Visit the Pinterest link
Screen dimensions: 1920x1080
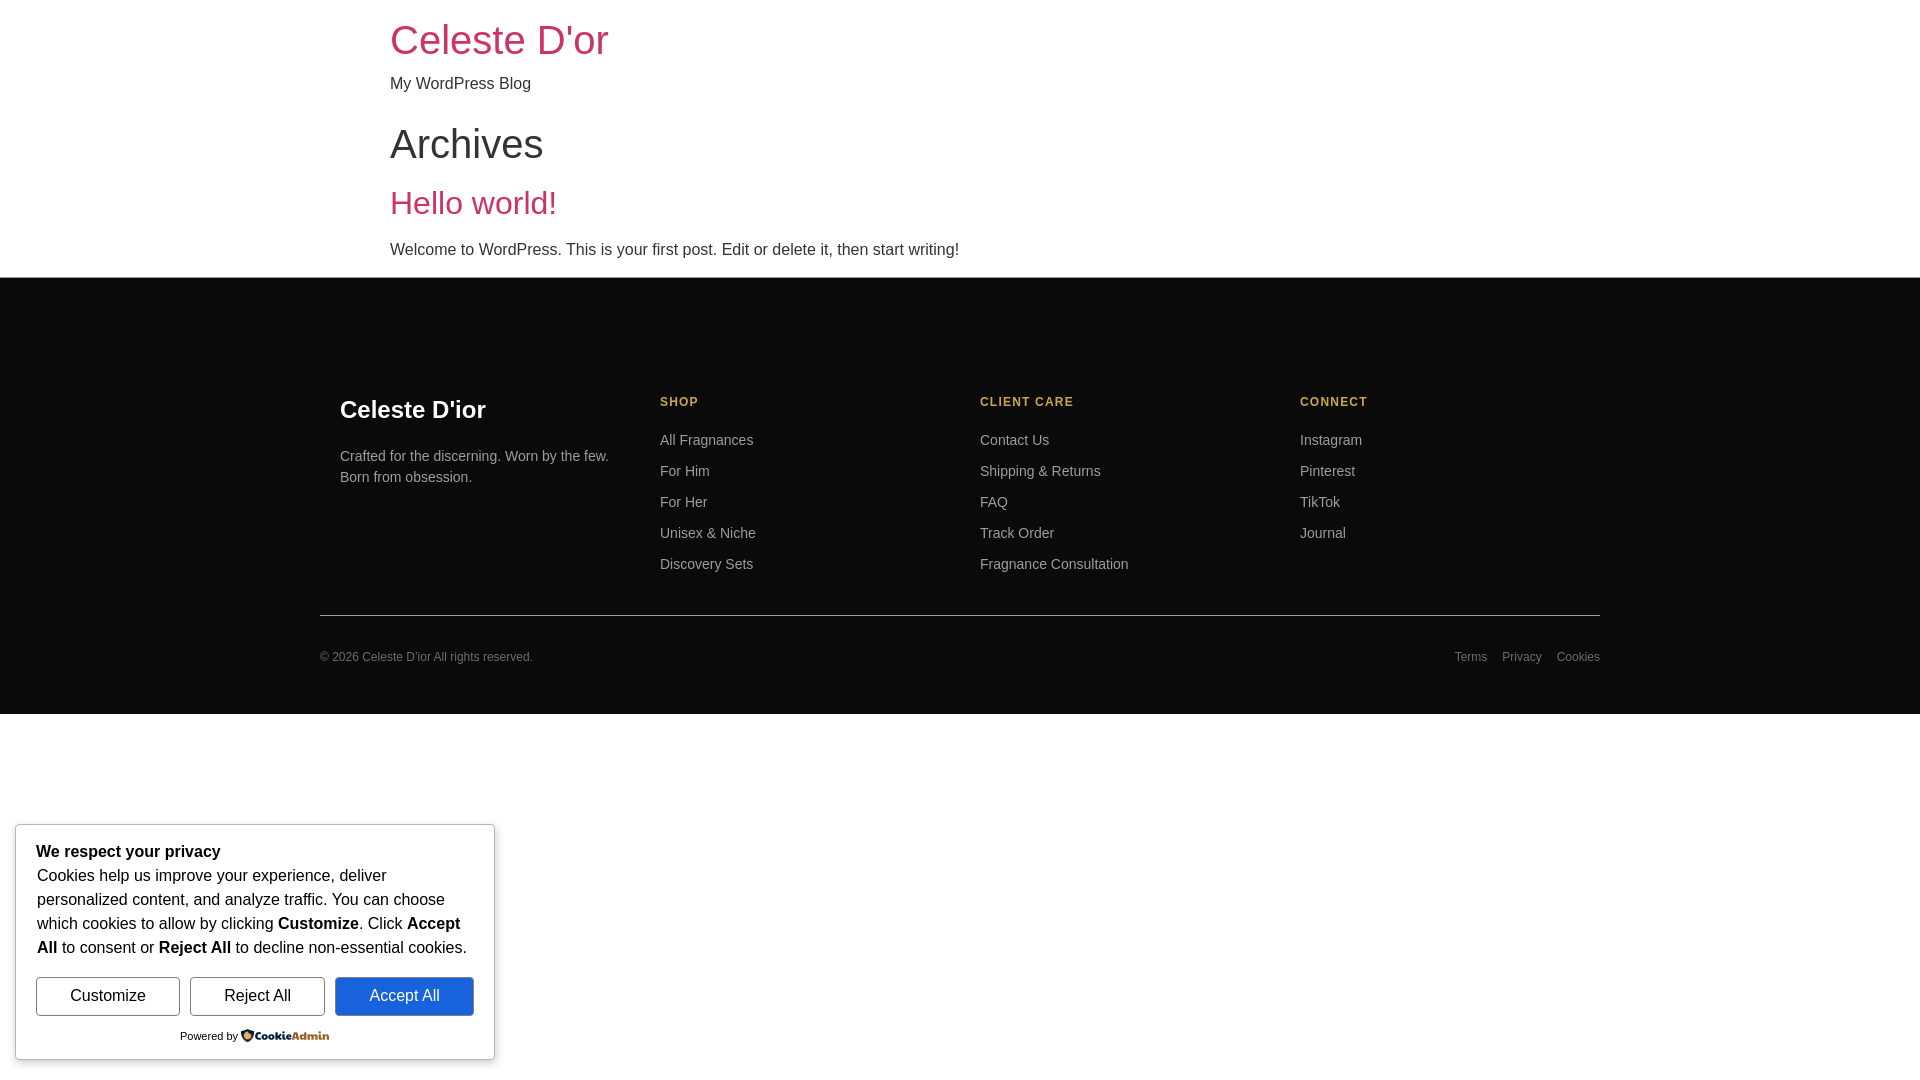[1327, 471]
